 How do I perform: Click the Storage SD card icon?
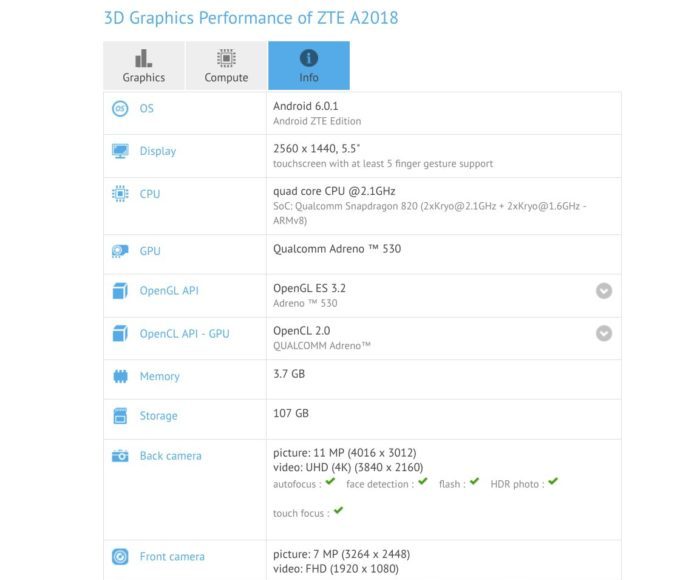tap(120, 416)
